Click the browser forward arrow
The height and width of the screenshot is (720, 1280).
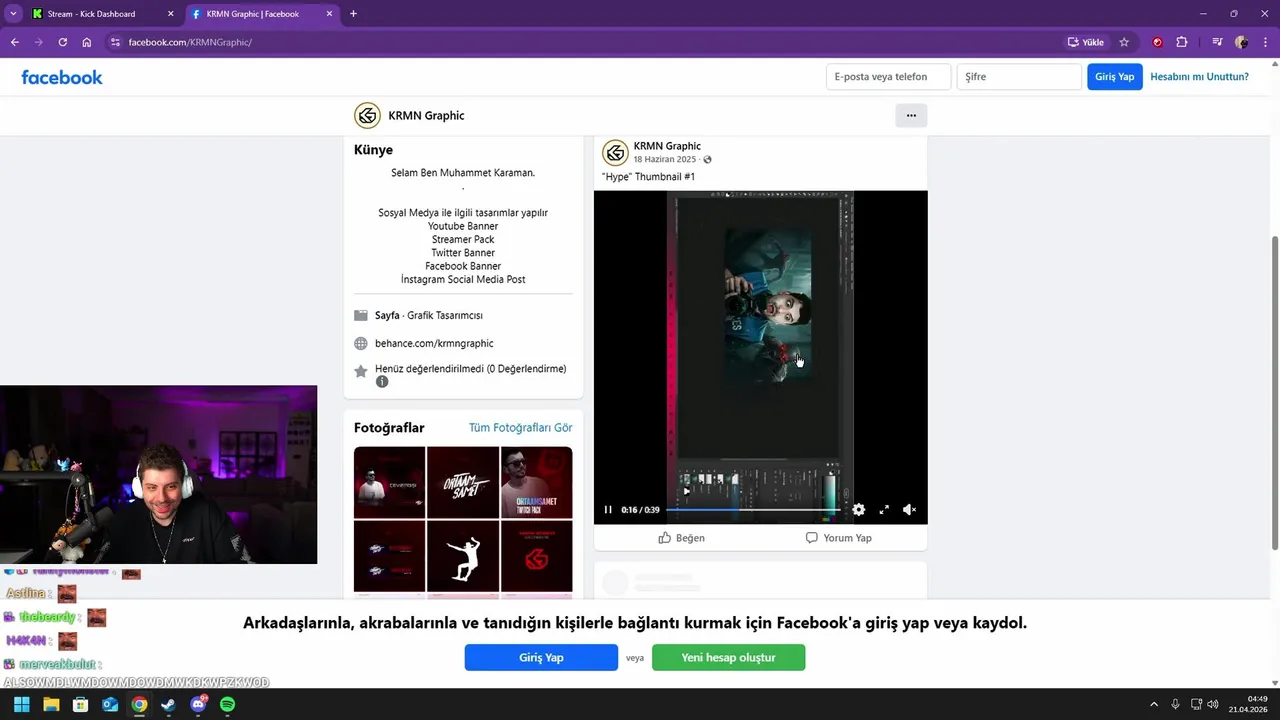pos(39,42)
